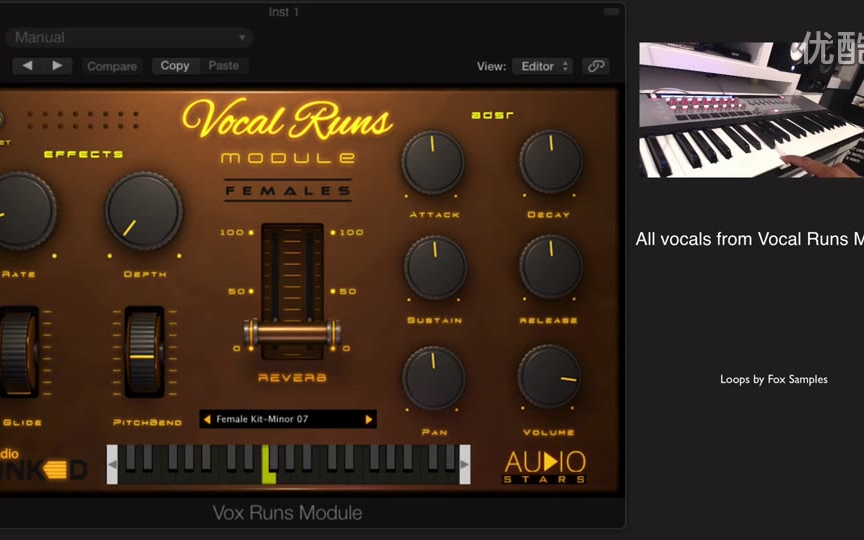This screenshot has width=864, height=540.
Task: Open the Manual preset dropdown
Action: tap(129, 37)
